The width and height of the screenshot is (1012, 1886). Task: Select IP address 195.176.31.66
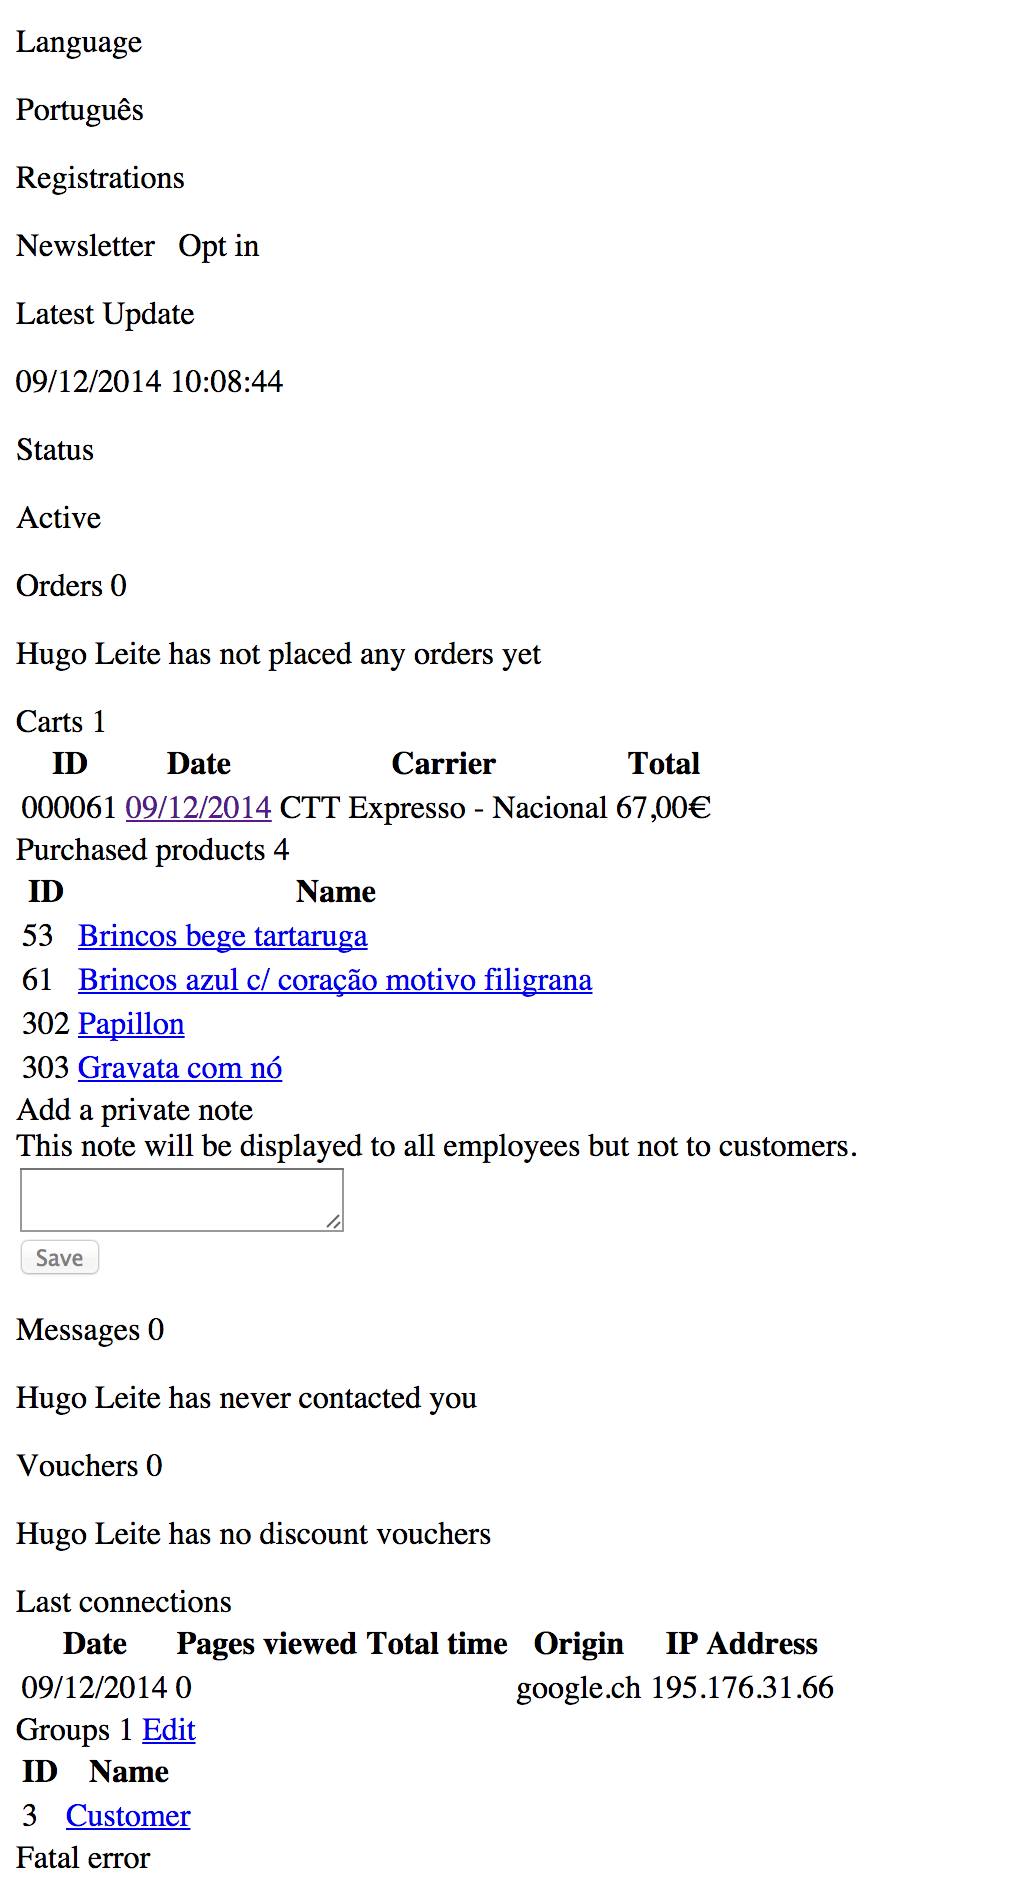pyautogui.click(x=742, y=1687)
